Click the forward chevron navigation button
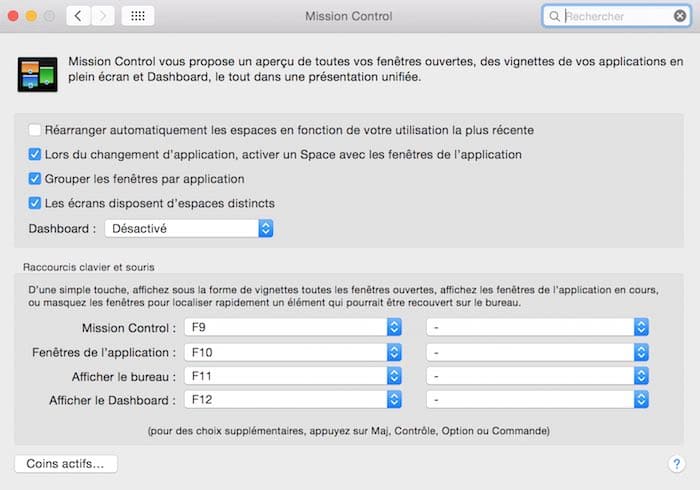 point(103,16)
